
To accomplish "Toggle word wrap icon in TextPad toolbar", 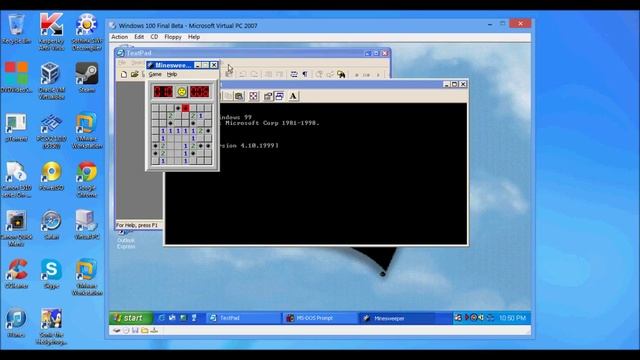I will point(294,74).
